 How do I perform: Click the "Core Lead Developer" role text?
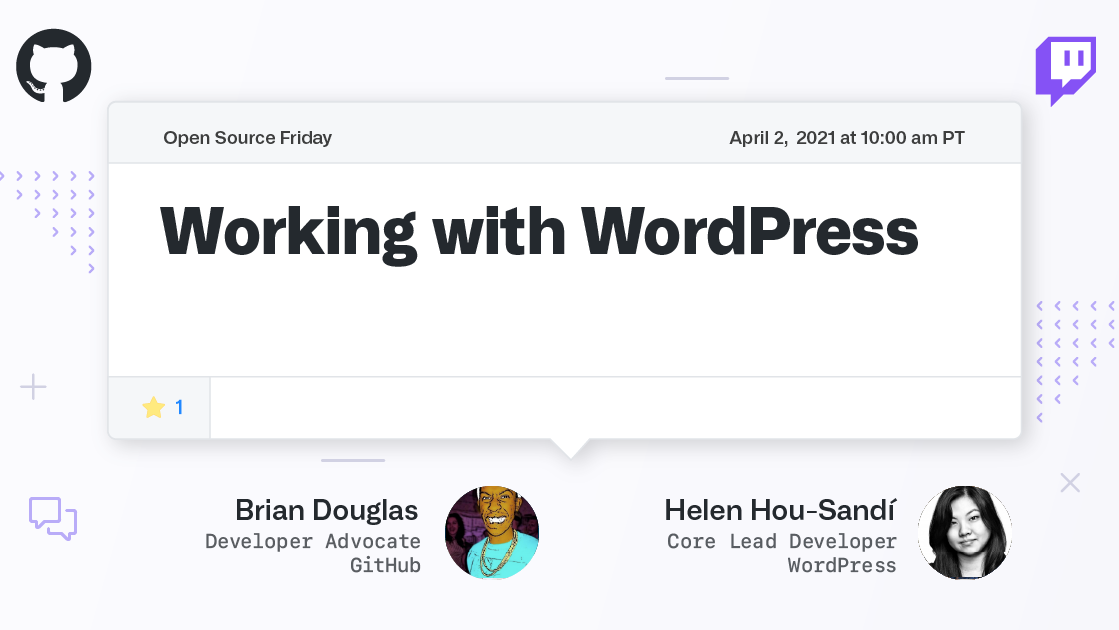point(782,541)
